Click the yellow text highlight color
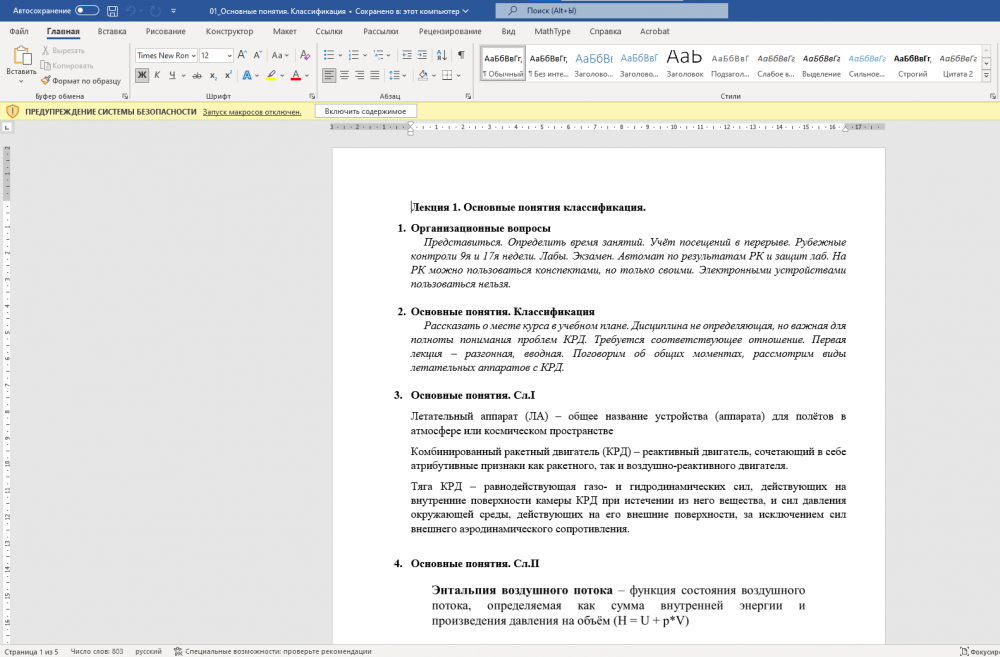This screenshot has width=1000, height=657. click(x=270, y=75)
